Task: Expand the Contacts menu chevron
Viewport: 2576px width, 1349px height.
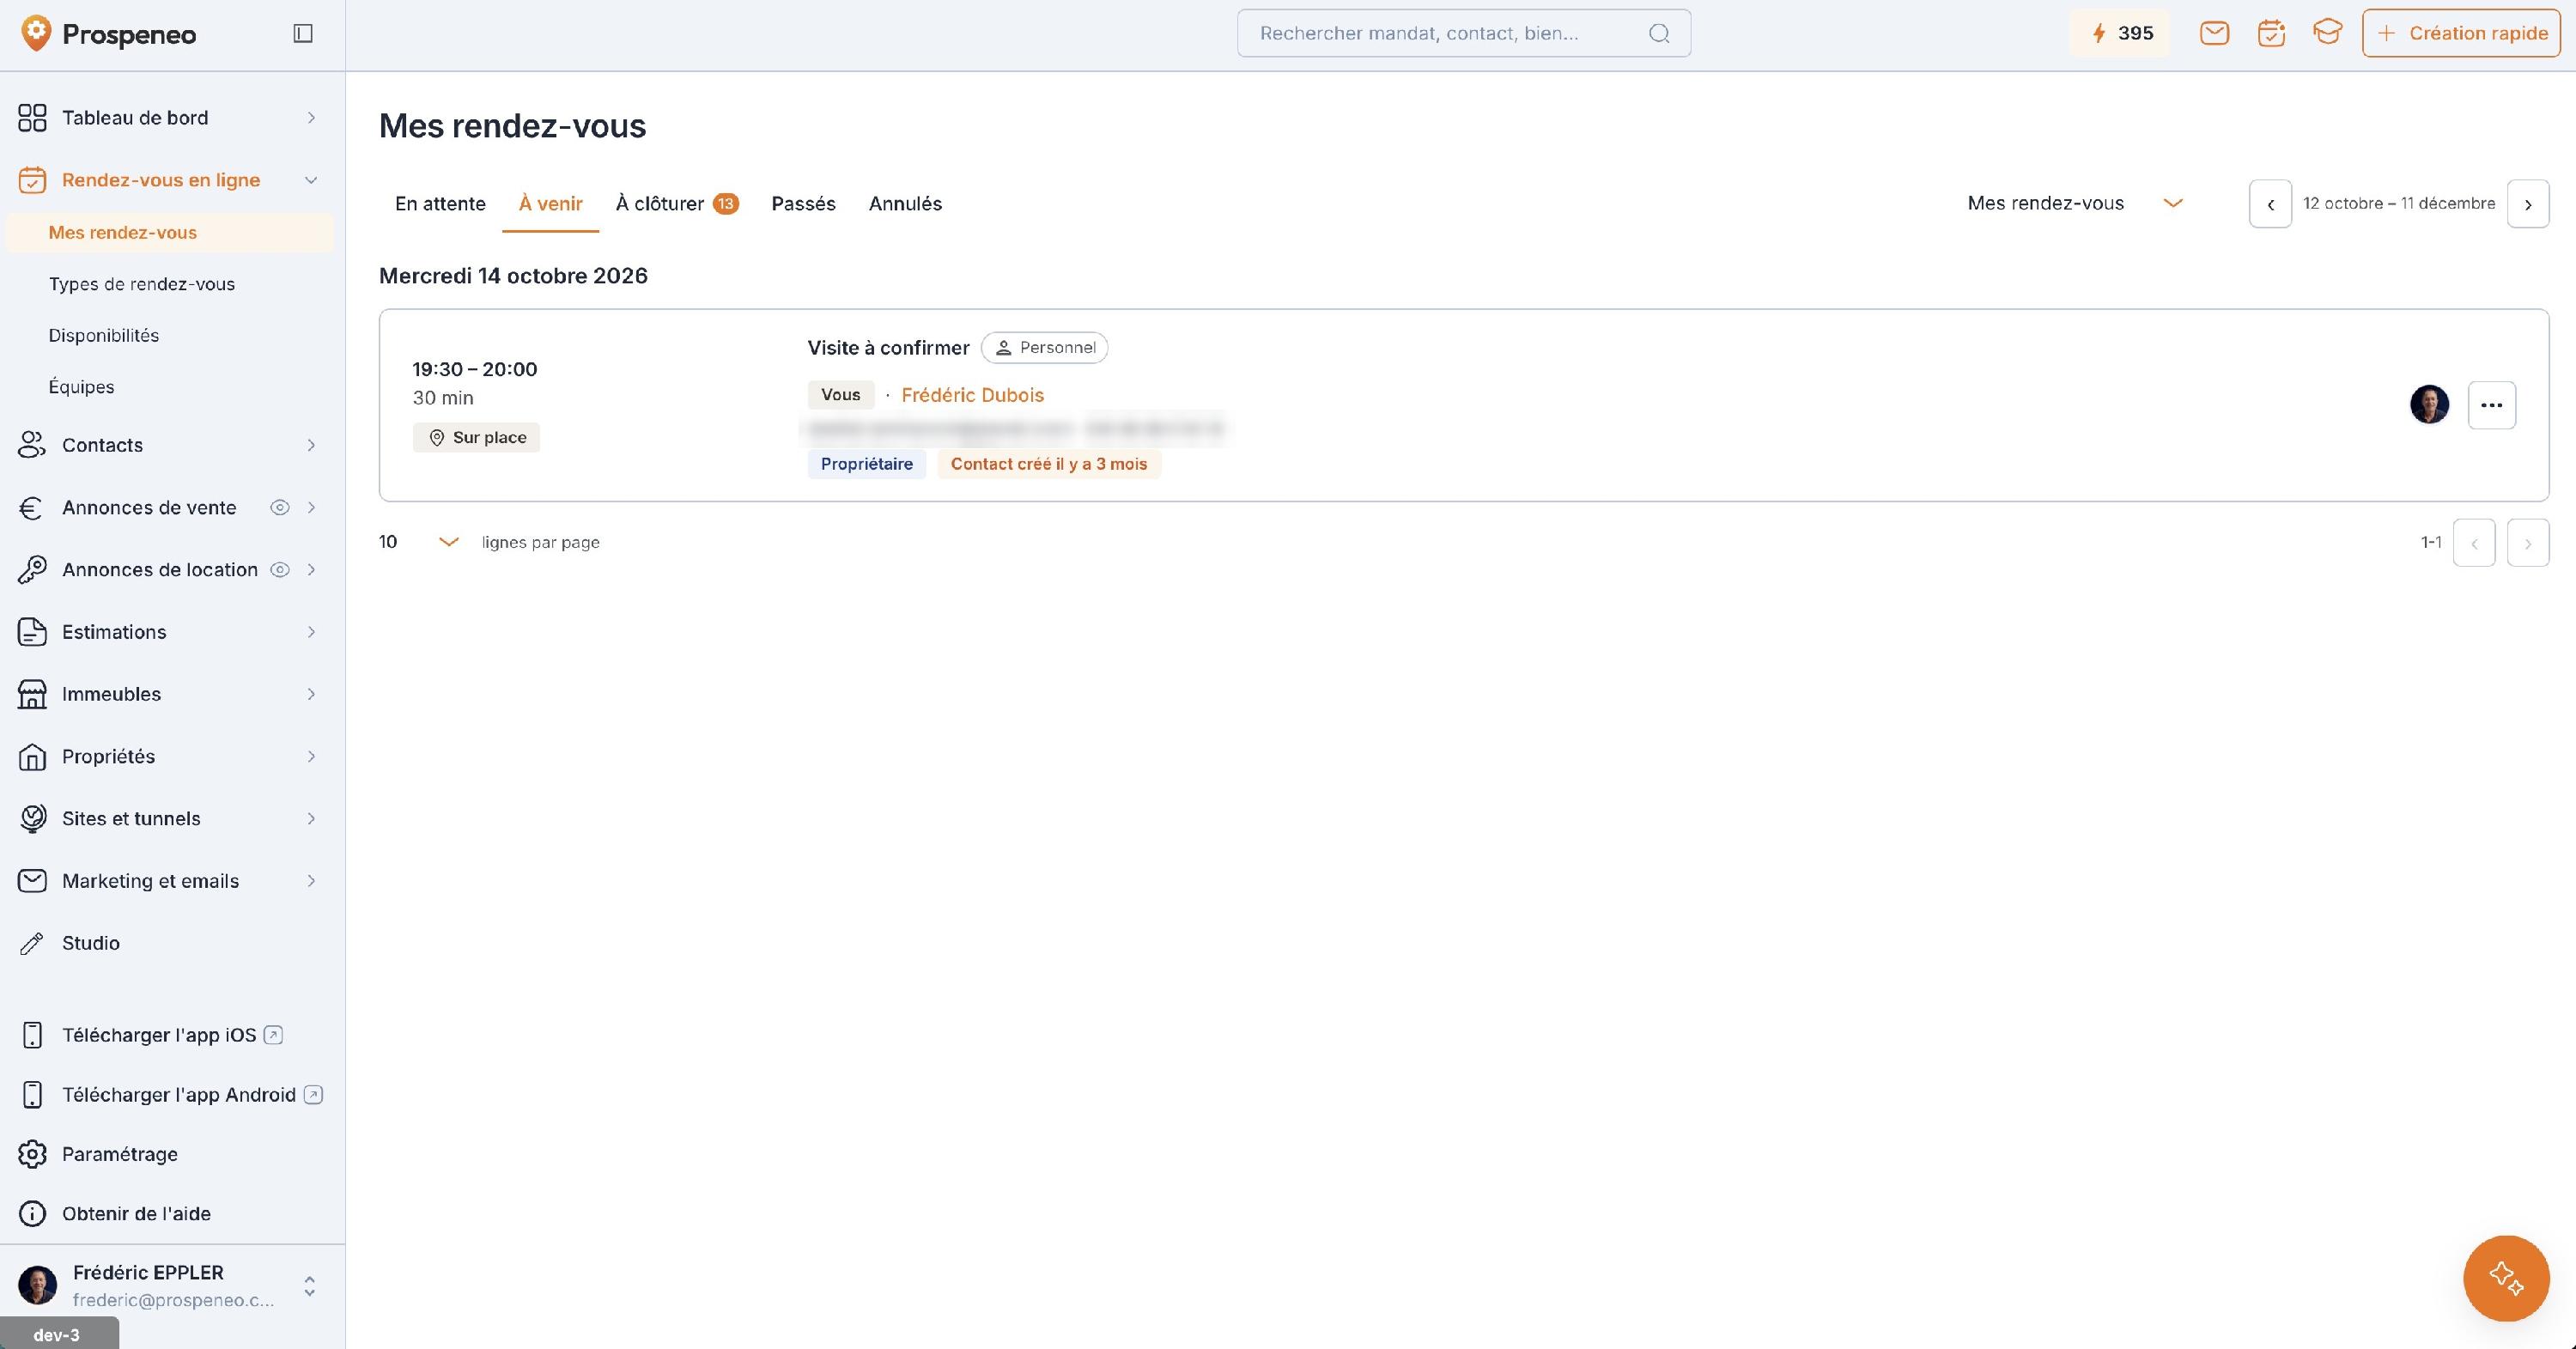Action: pos(311,445)
